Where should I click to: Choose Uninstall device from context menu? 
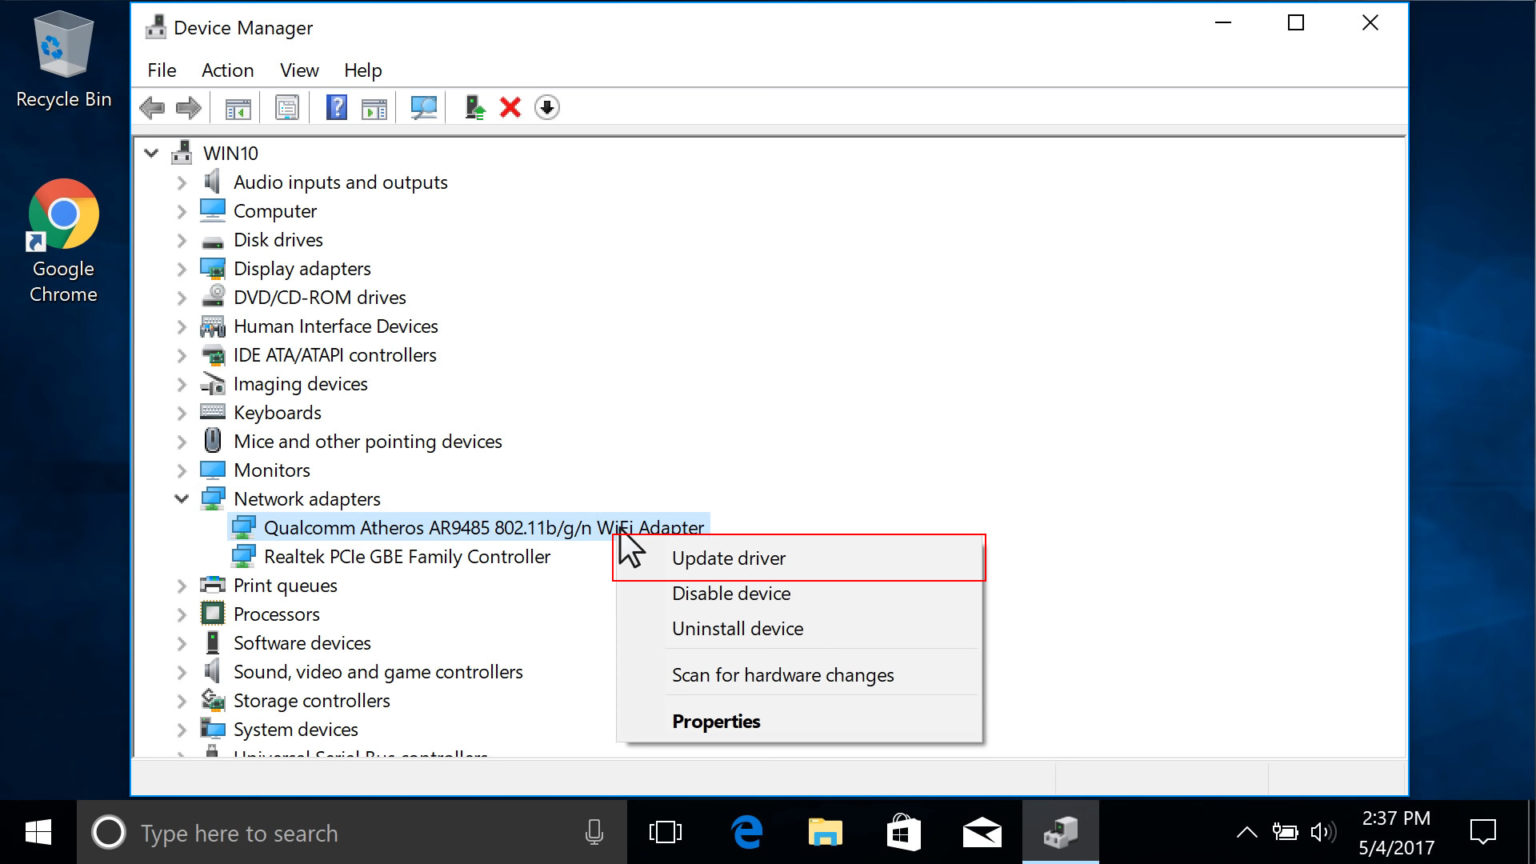pos(737,628)
